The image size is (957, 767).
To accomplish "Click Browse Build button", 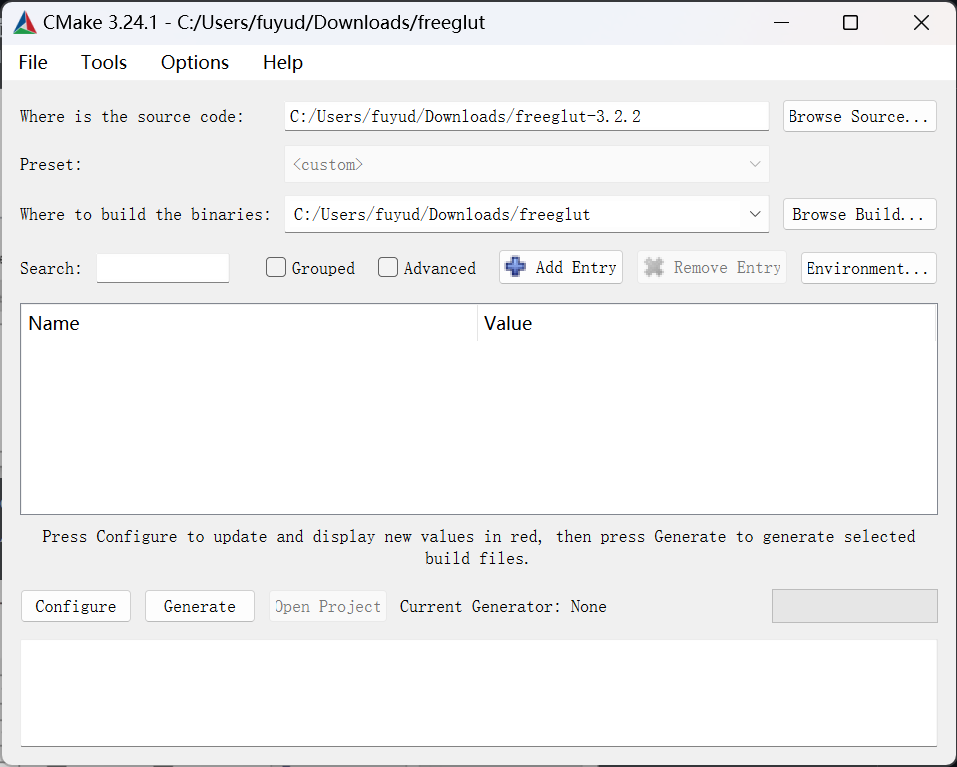I will point(859,214).
